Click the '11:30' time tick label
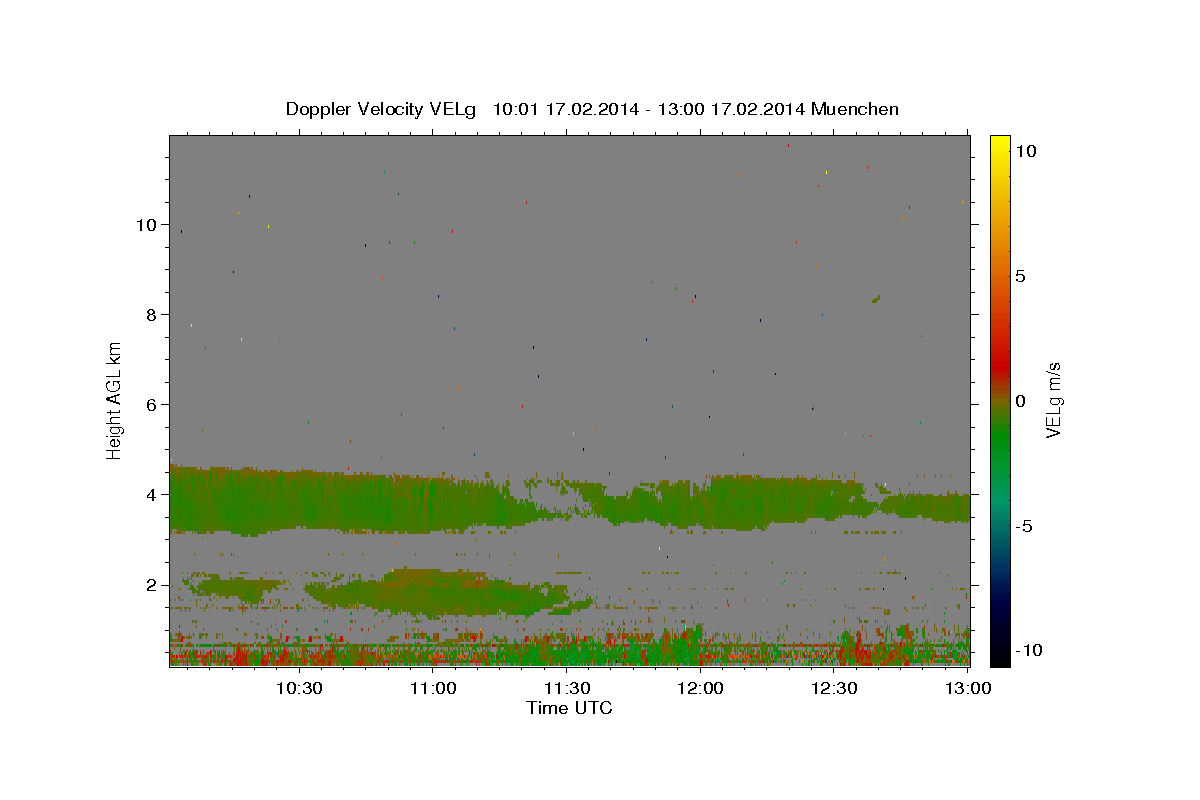 [567, 688]
